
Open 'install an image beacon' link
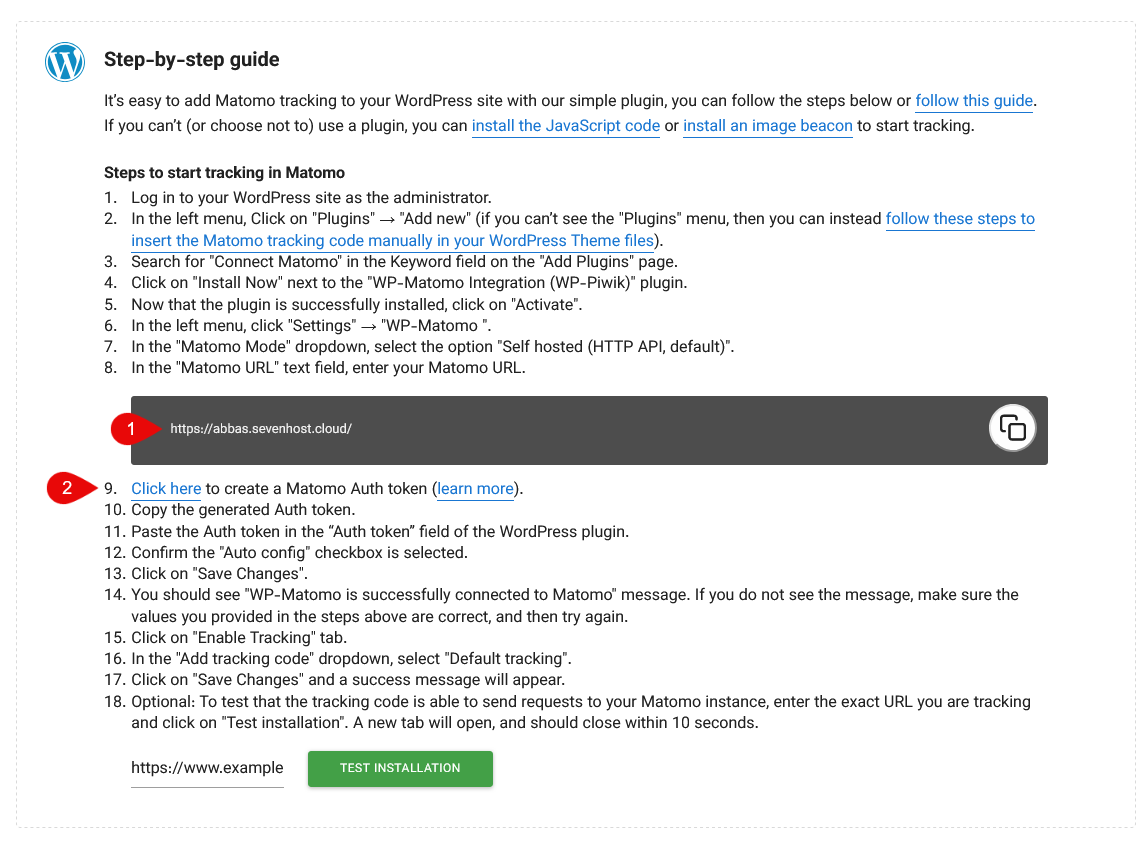tap(767, 126)
